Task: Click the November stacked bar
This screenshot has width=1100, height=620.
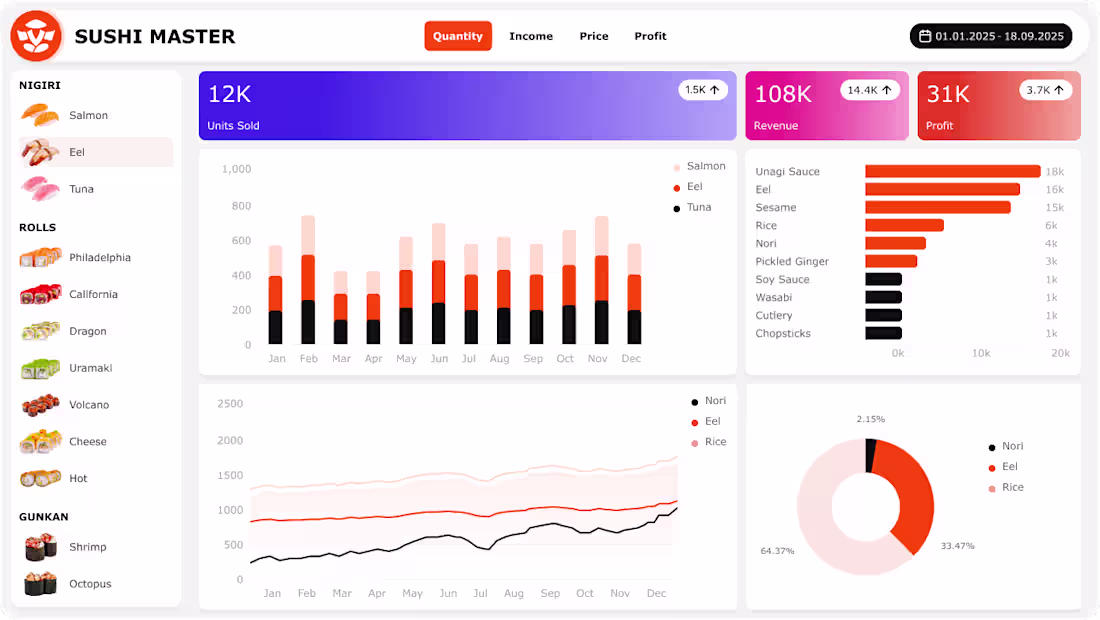Action: (601, 280)
